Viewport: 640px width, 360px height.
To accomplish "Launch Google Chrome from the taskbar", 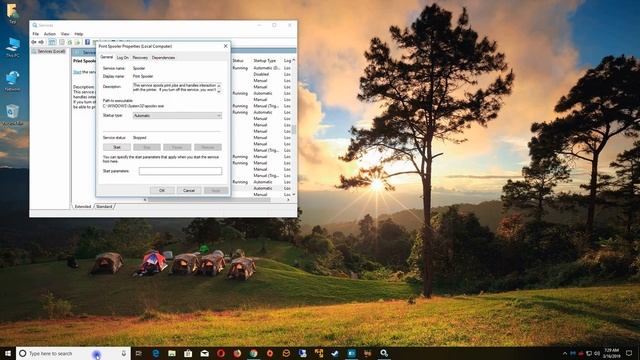I will tap(253, 353).
